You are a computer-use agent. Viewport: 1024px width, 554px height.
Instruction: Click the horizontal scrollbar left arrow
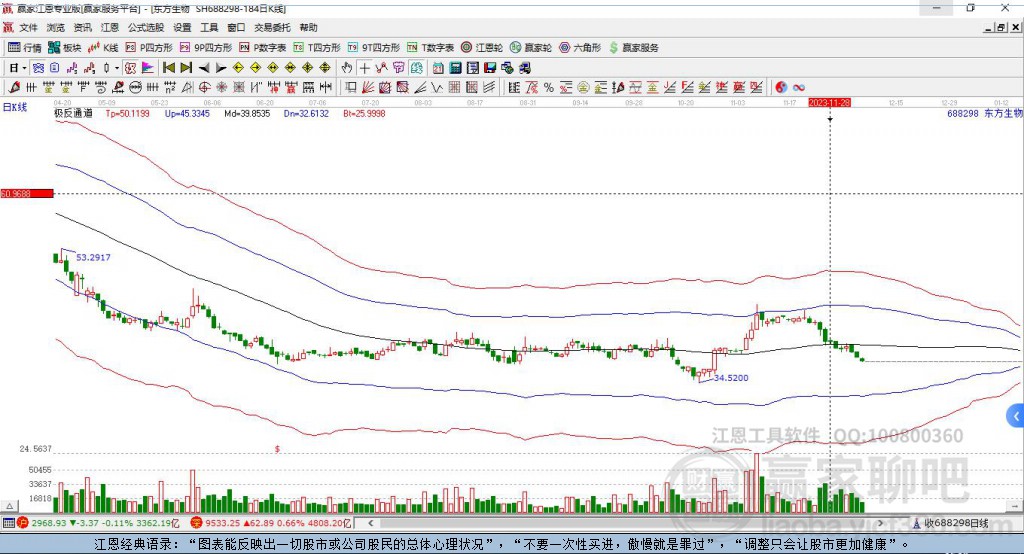(370, 523)
